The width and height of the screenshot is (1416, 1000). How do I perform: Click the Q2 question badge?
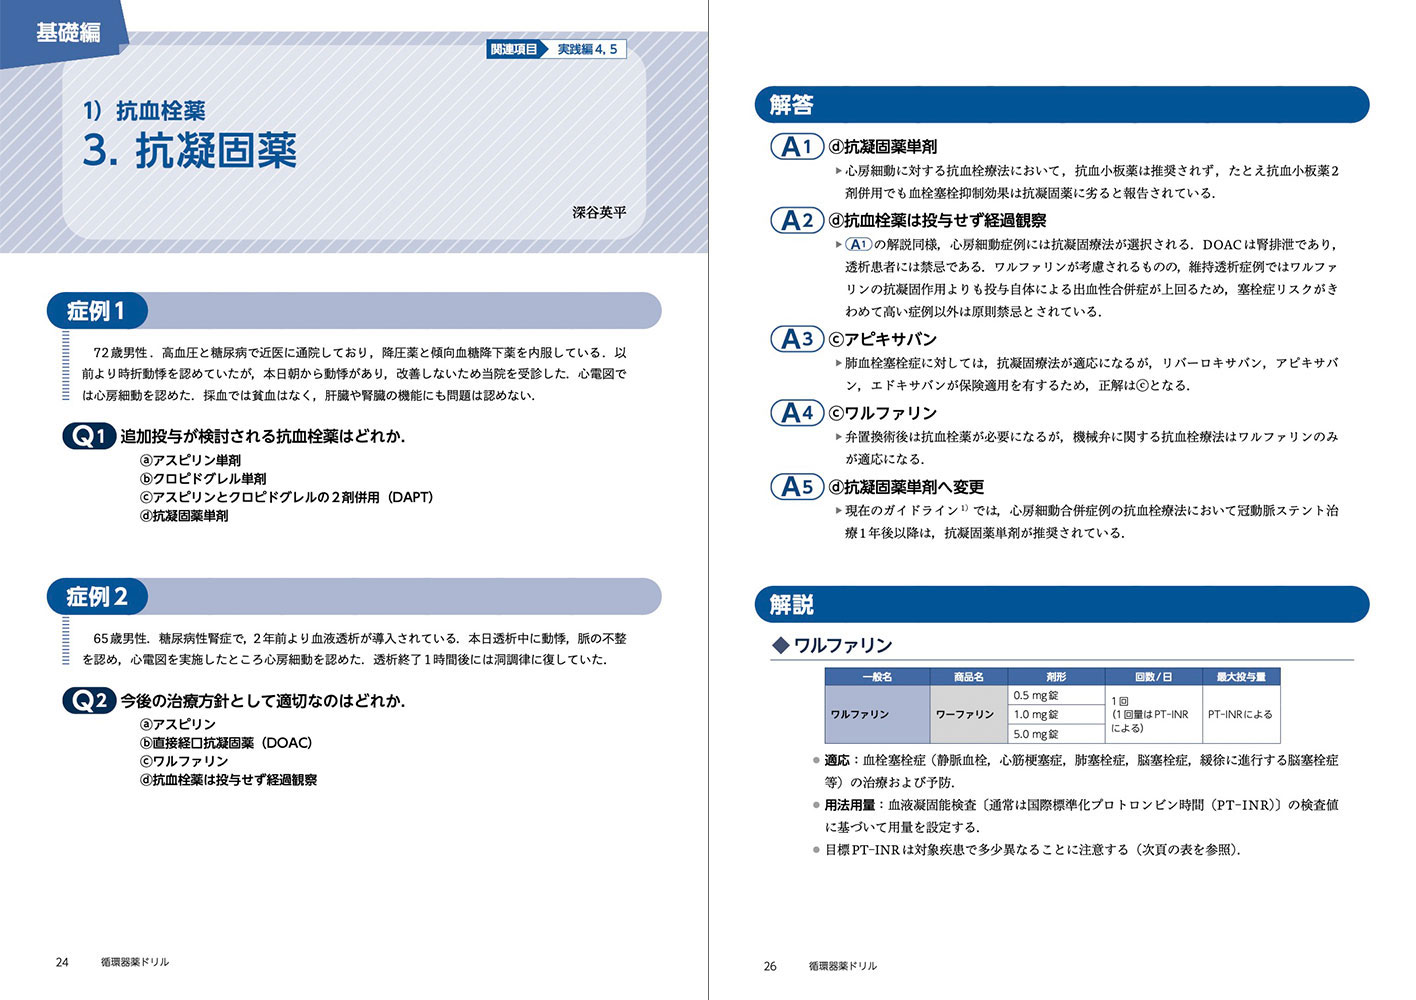point(88,701)
